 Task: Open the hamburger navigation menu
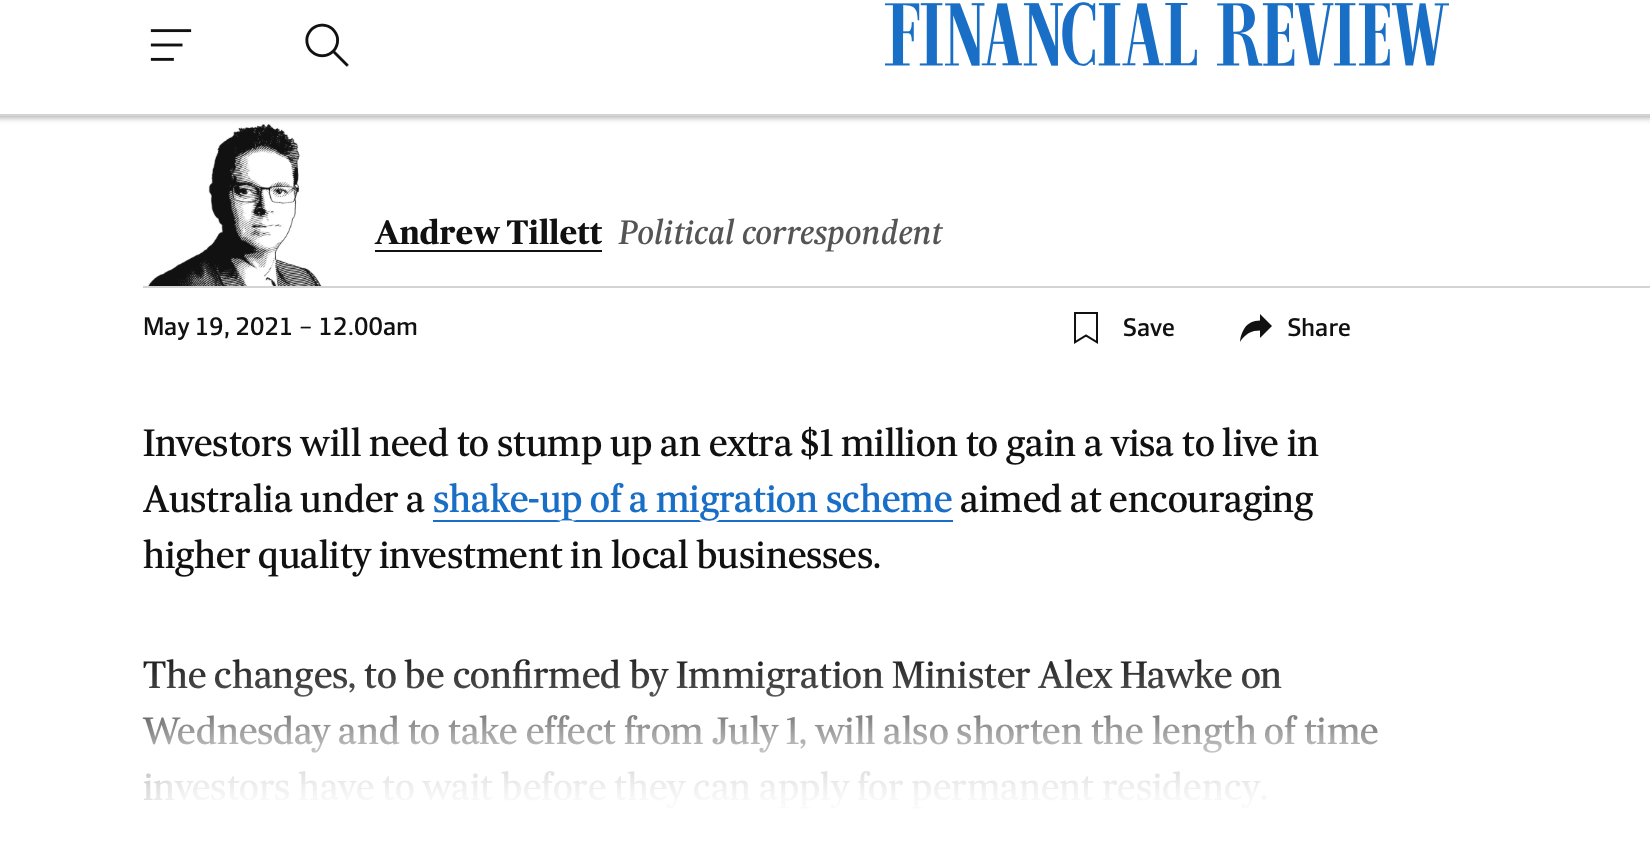pyautogui.click(x=171, y=45)
